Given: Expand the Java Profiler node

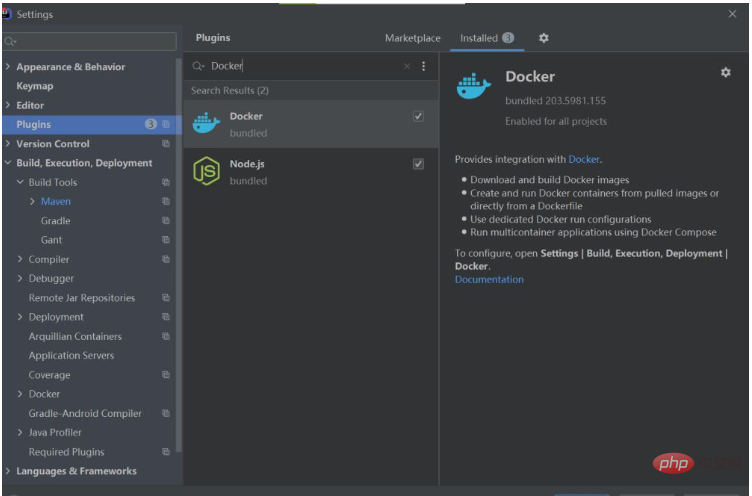Looking at the screenshot, I should click(20, 432).
